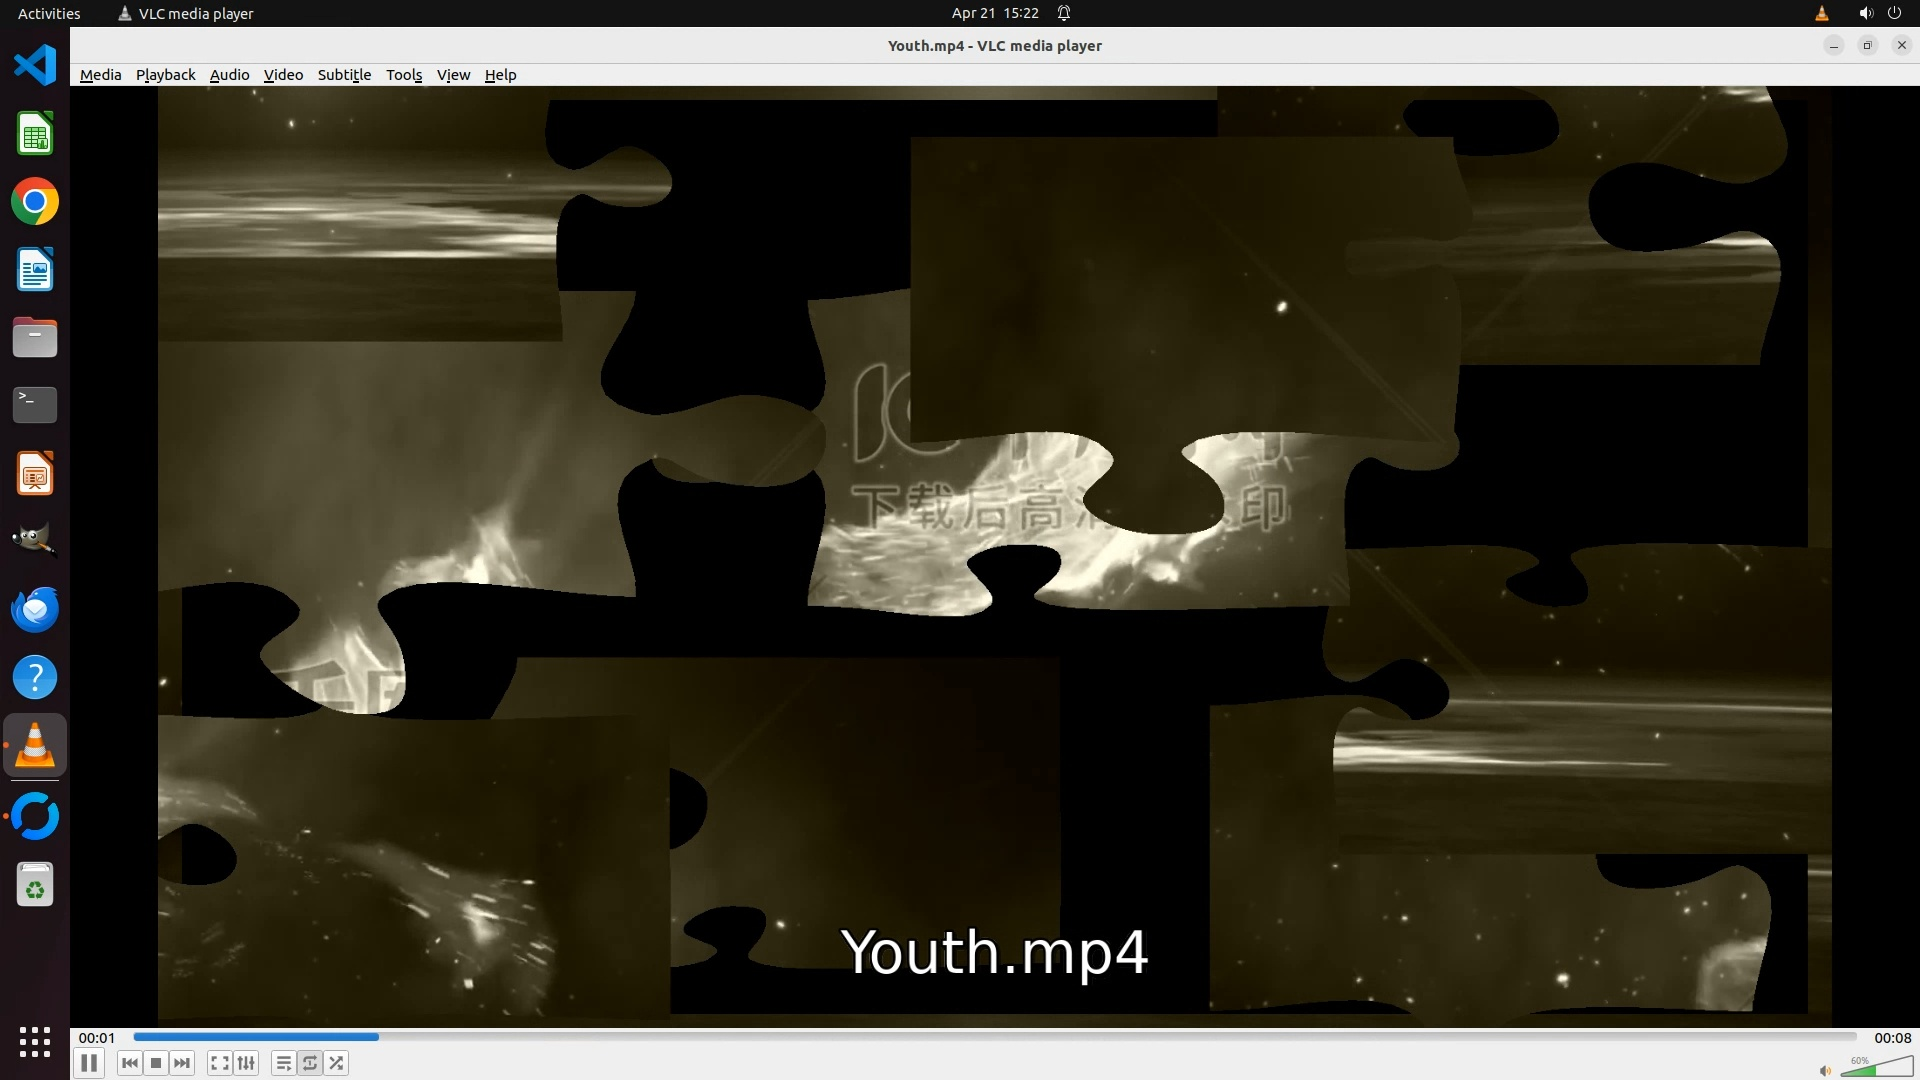1920x1080 pixels.
Task: Skip to next media track
Action: tap(182, 1063)
